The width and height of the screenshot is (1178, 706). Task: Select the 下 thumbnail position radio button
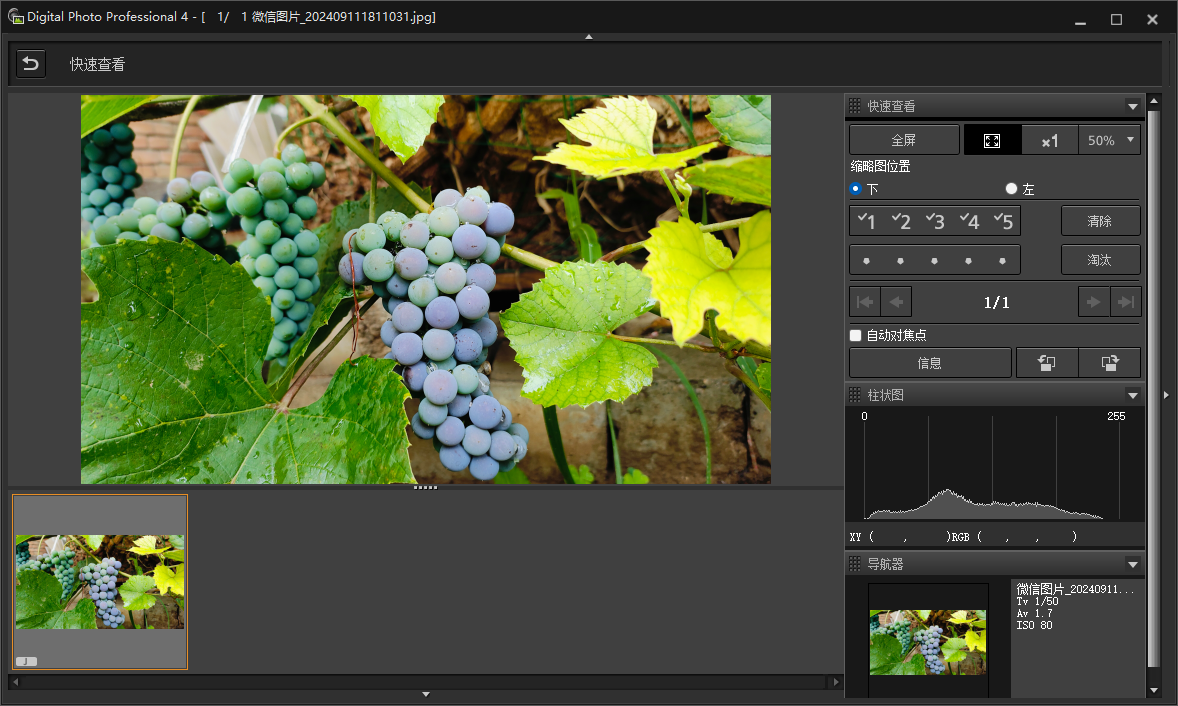coord(856,189)
